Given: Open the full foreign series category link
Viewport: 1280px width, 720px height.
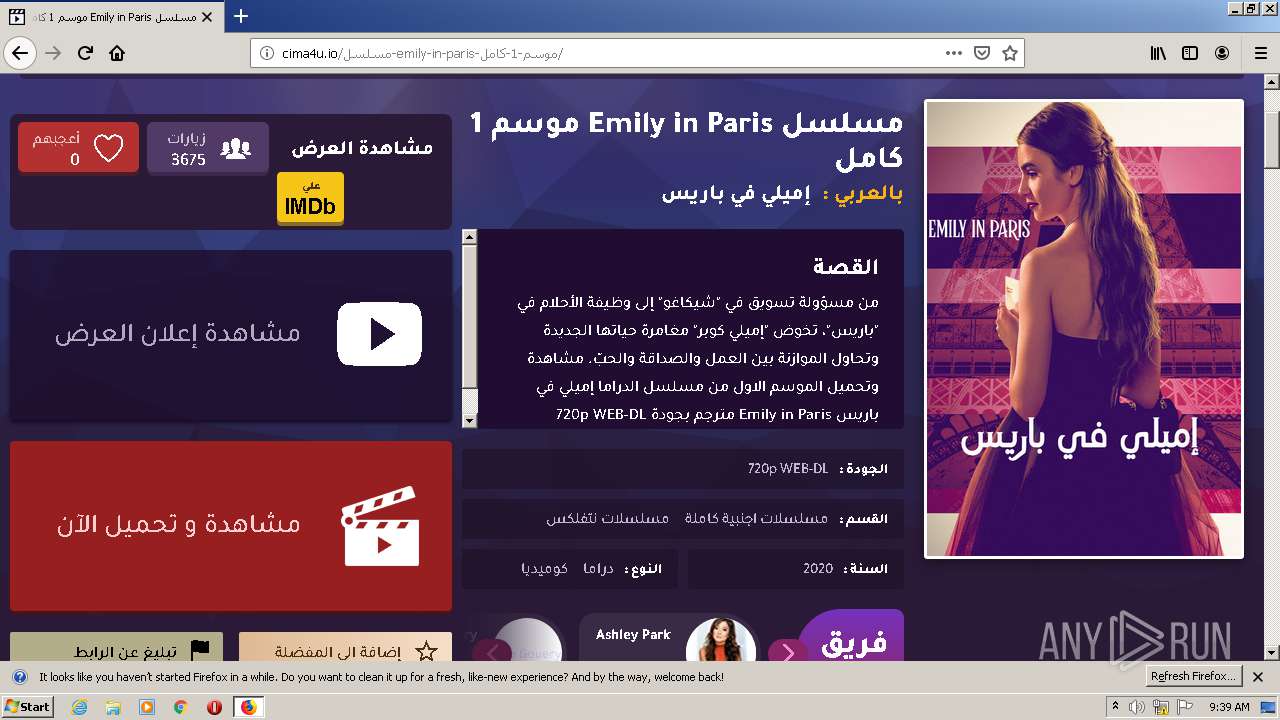Looking at the screenshot, I should [x=756, y=518].
